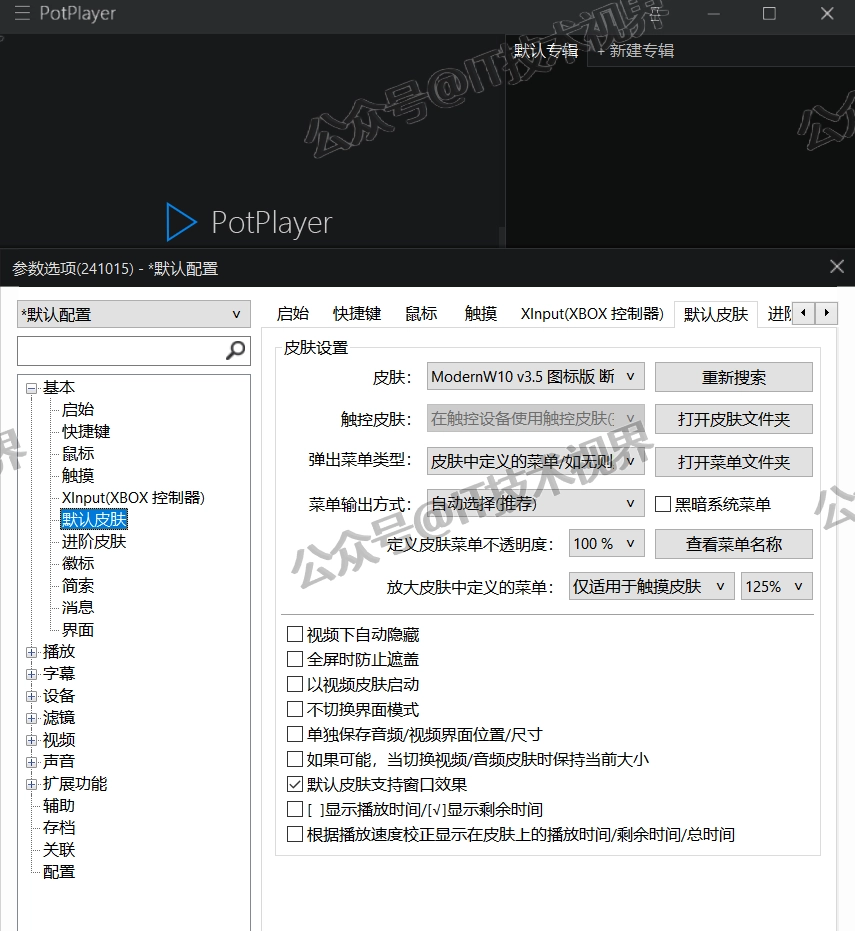Select 触摸 in the settings tree

[78, 476]
